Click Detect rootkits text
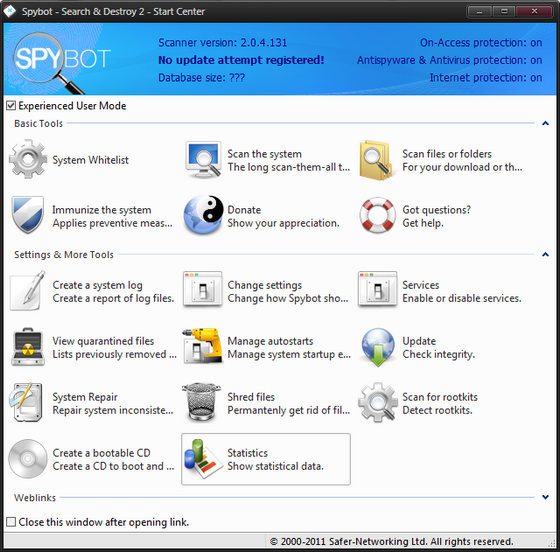This screenshot has width=560, height=552. coord(438,411)
